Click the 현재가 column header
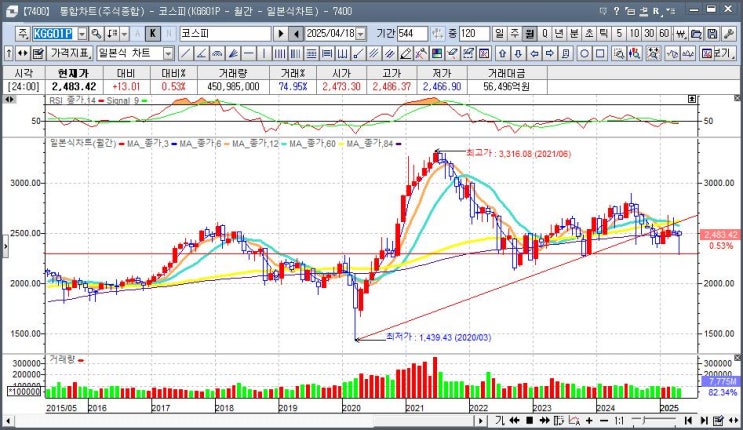 pyautogui.click(x=73, y=73)
